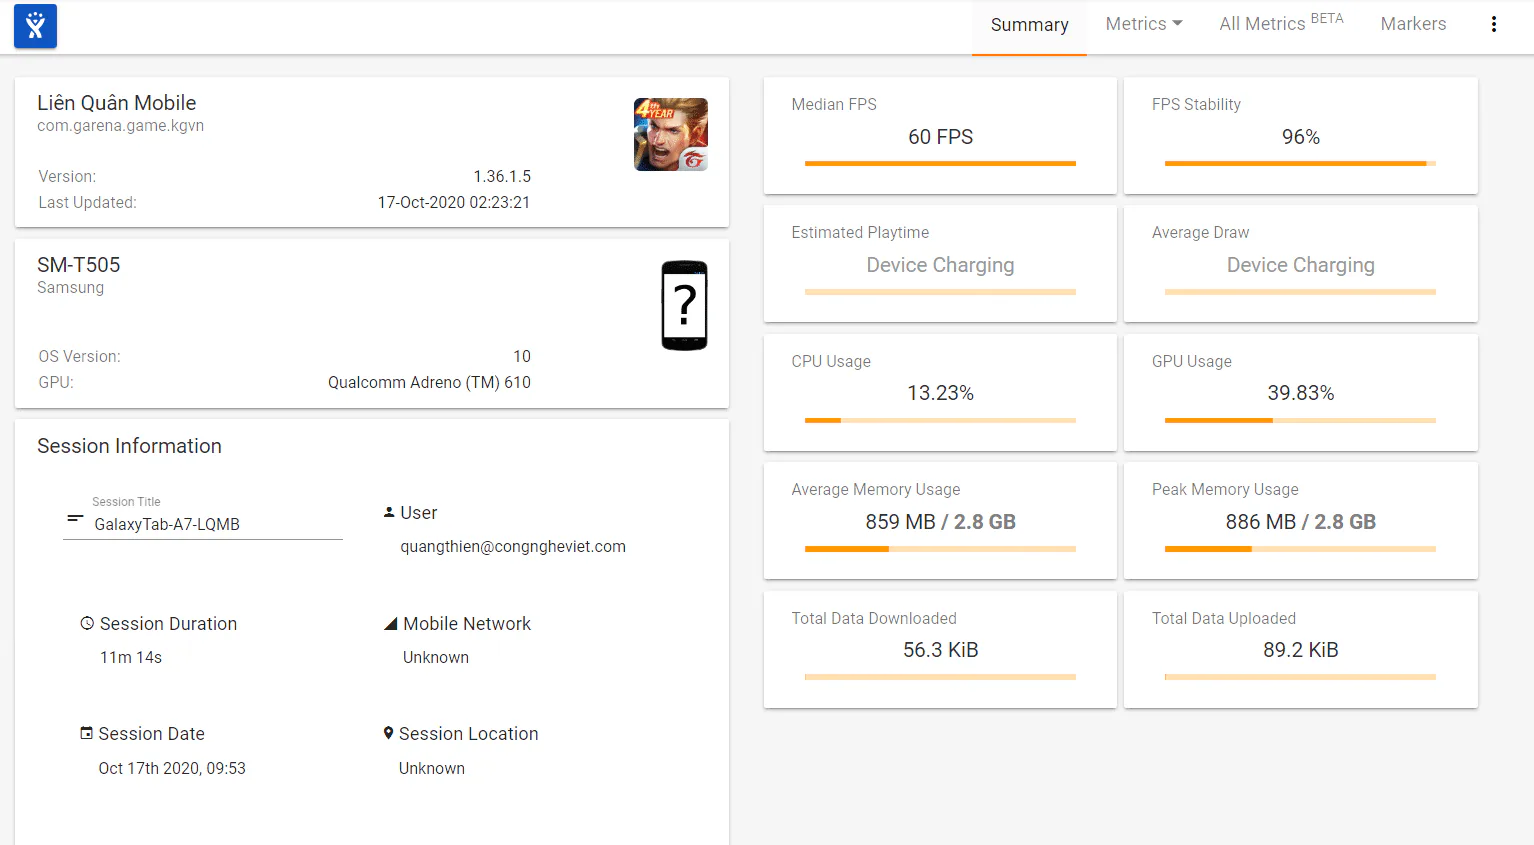
Task: Click the signal icon beside Mobile Network
Action: (391, 624)
